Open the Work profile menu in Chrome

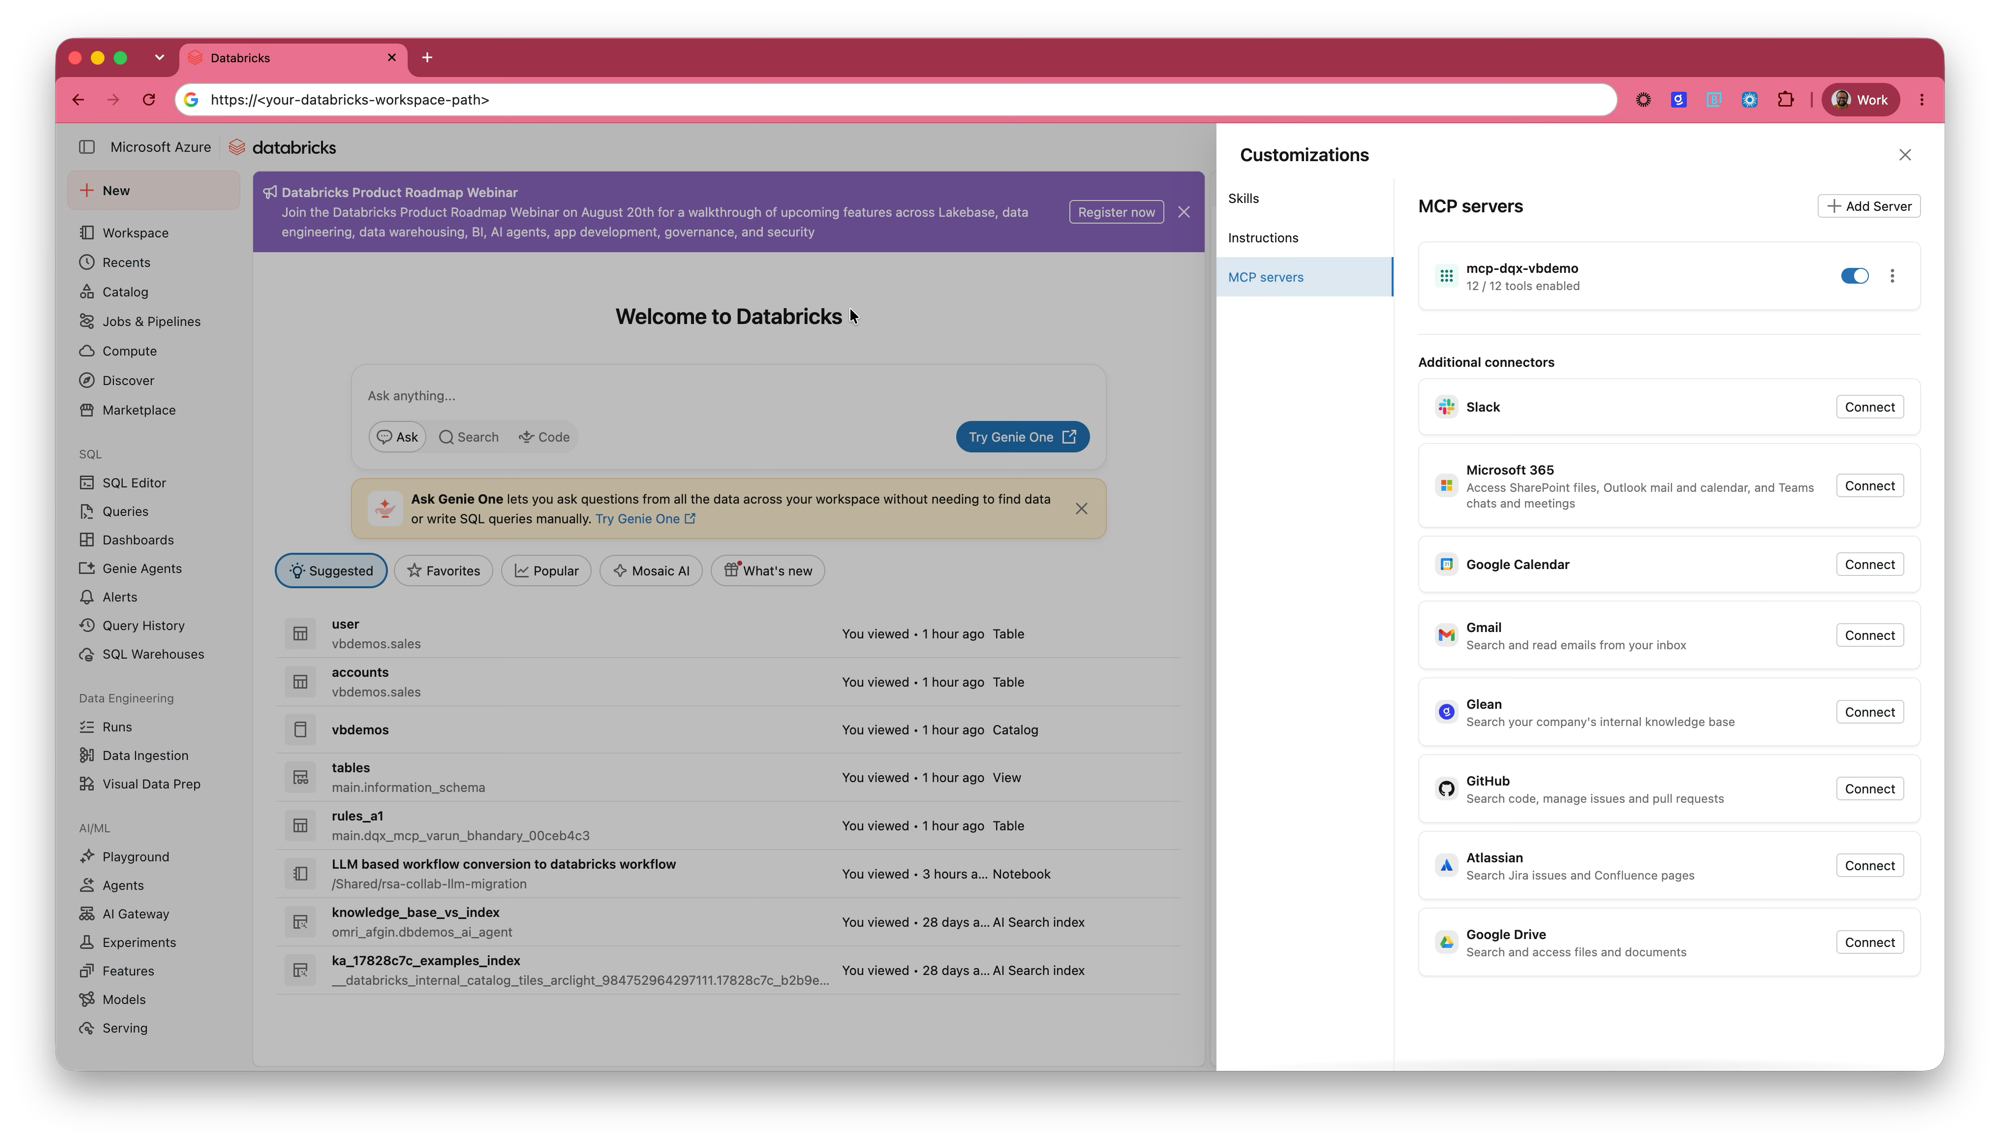1860,100
